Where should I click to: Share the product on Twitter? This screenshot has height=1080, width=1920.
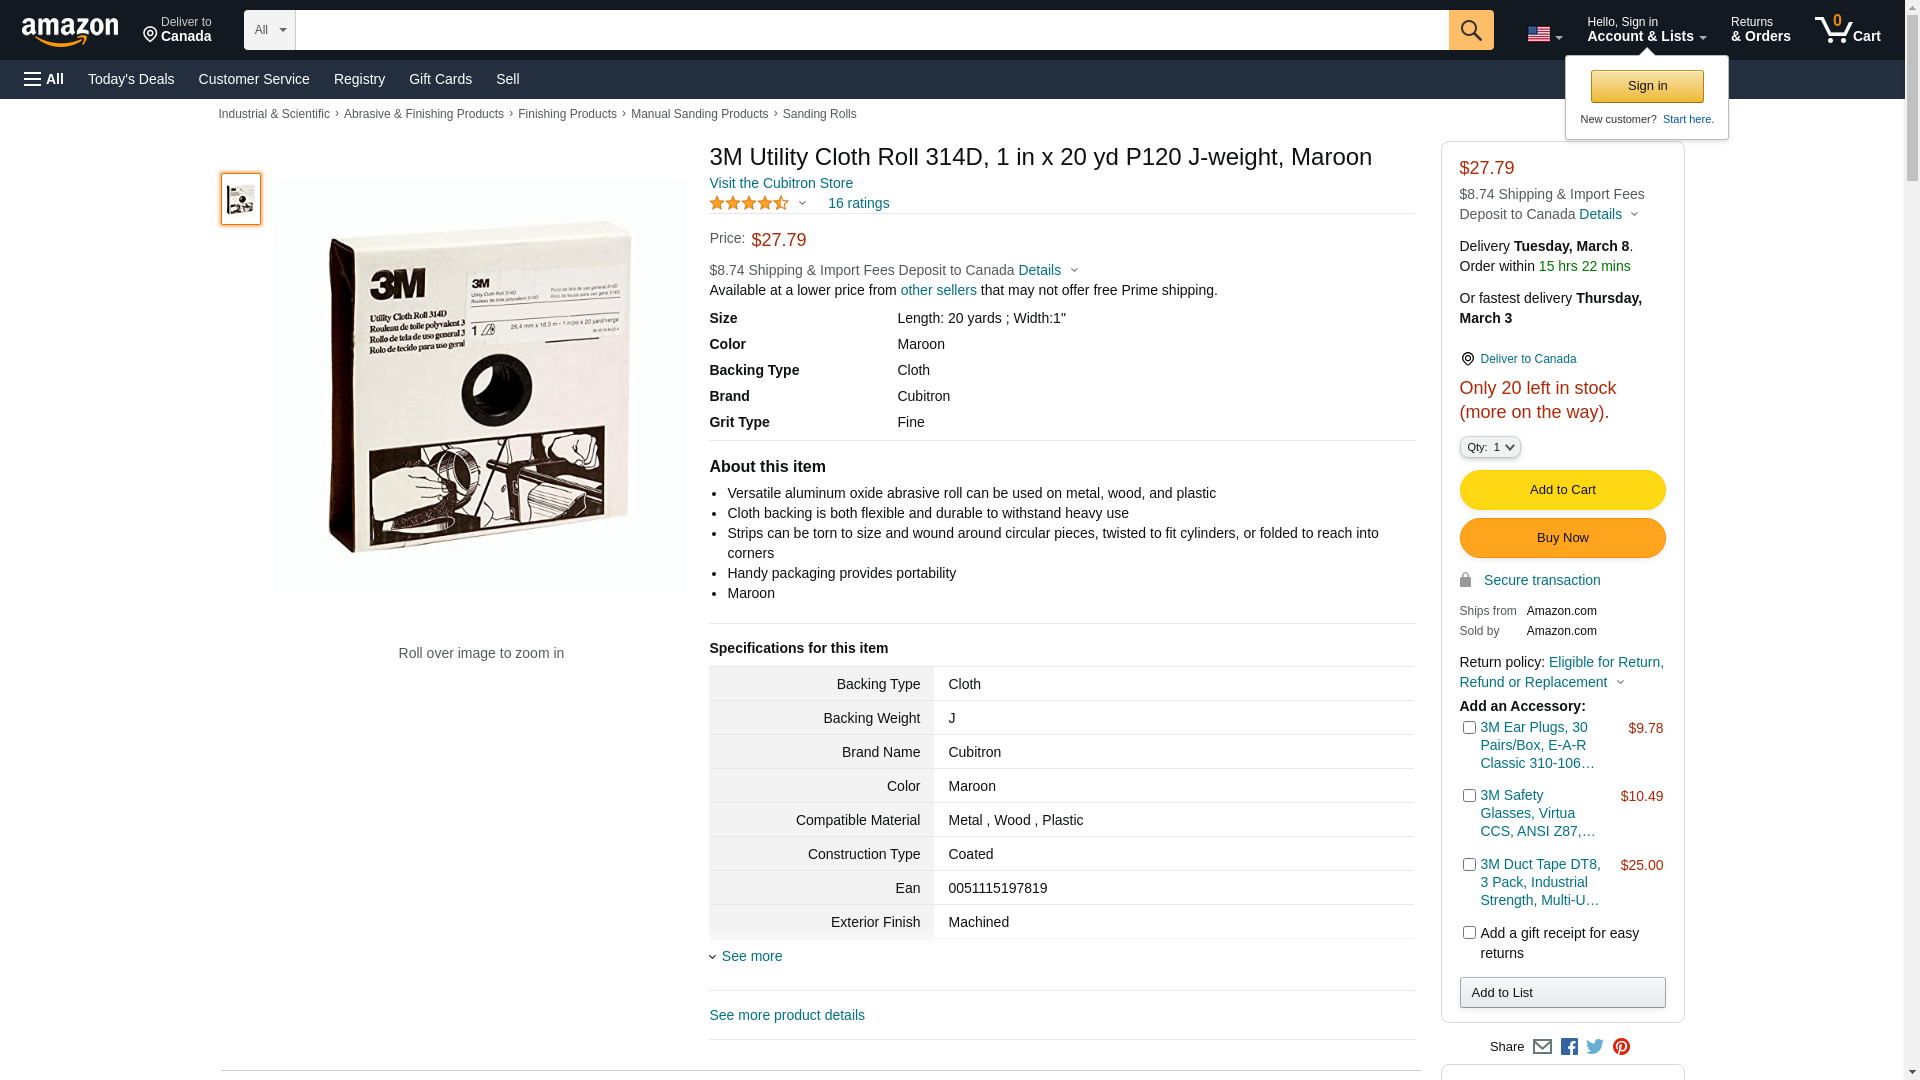pos(1595,1047)
